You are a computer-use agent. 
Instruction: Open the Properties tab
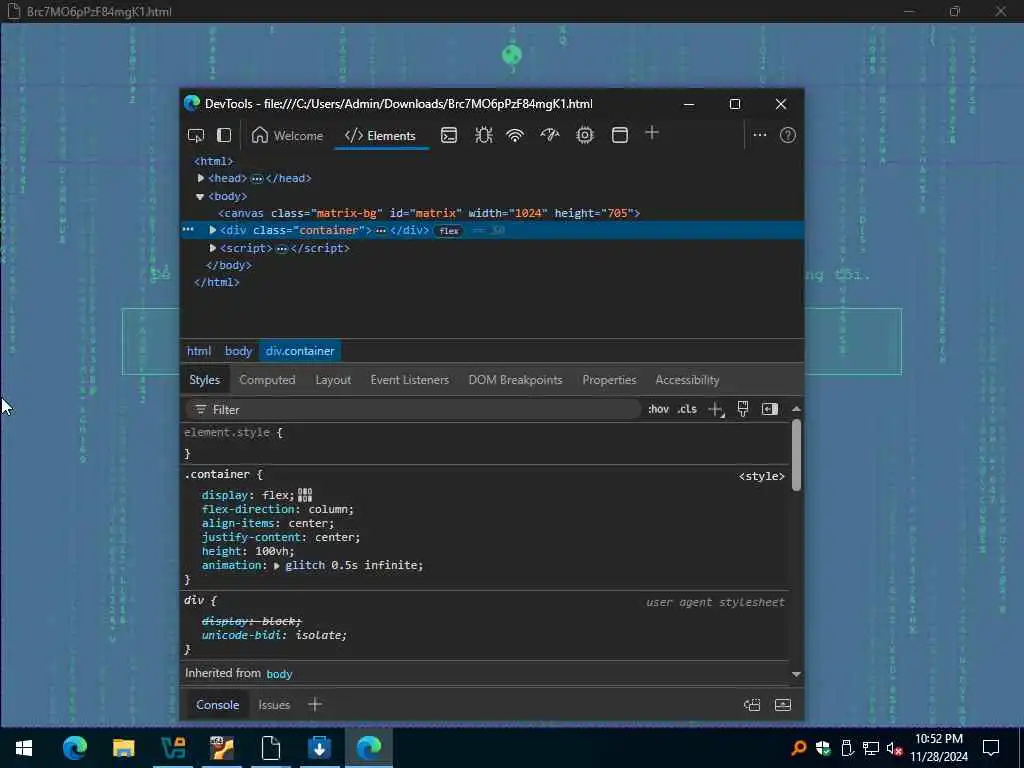609,379
